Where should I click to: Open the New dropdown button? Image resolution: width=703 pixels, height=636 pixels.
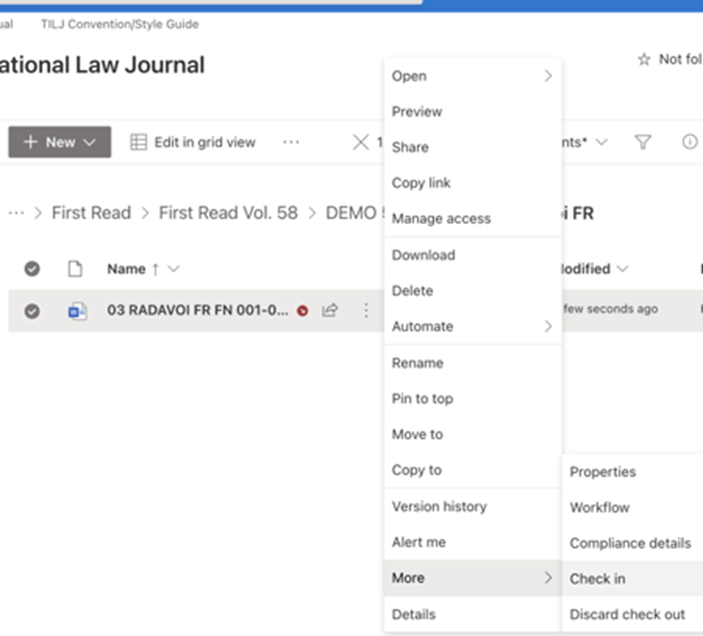click(60, 142)
